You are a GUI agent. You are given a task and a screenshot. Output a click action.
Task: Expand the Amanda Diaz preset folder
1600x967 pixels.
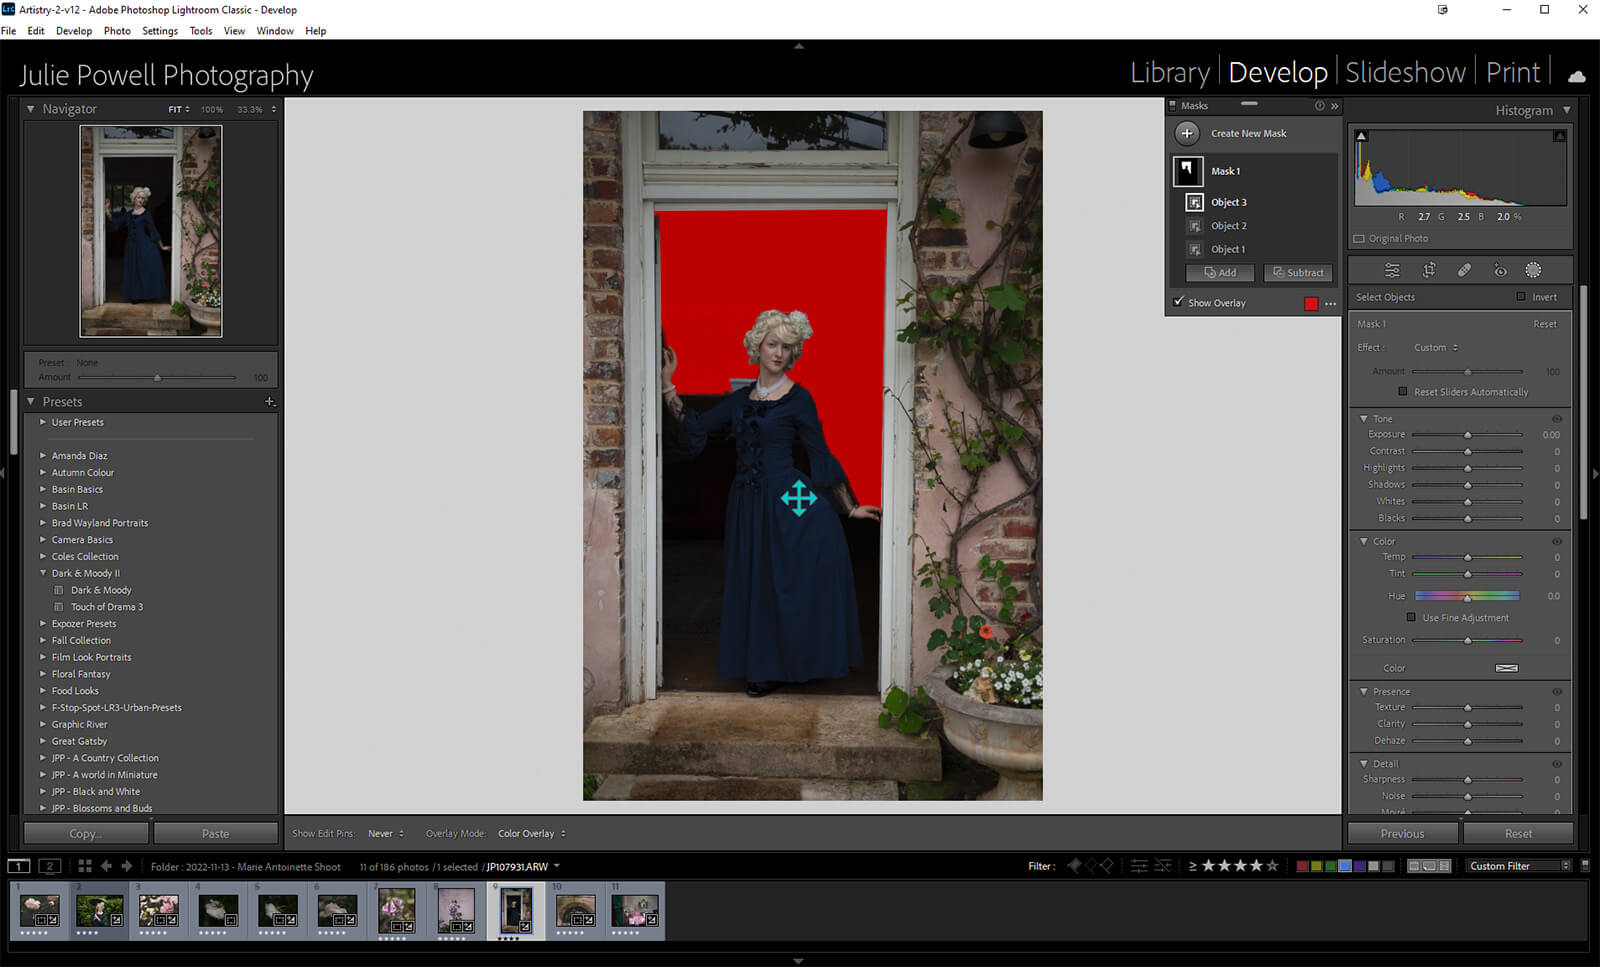[43, 455]
